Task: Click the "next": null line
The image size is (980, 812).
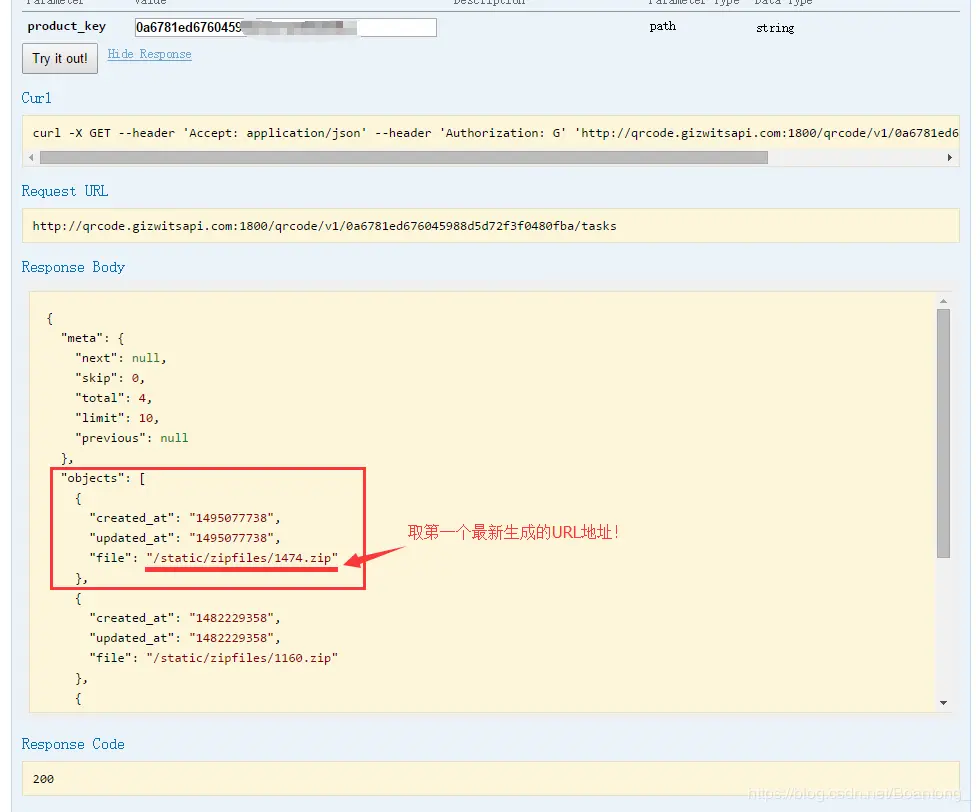Action: tap(121, 358)
